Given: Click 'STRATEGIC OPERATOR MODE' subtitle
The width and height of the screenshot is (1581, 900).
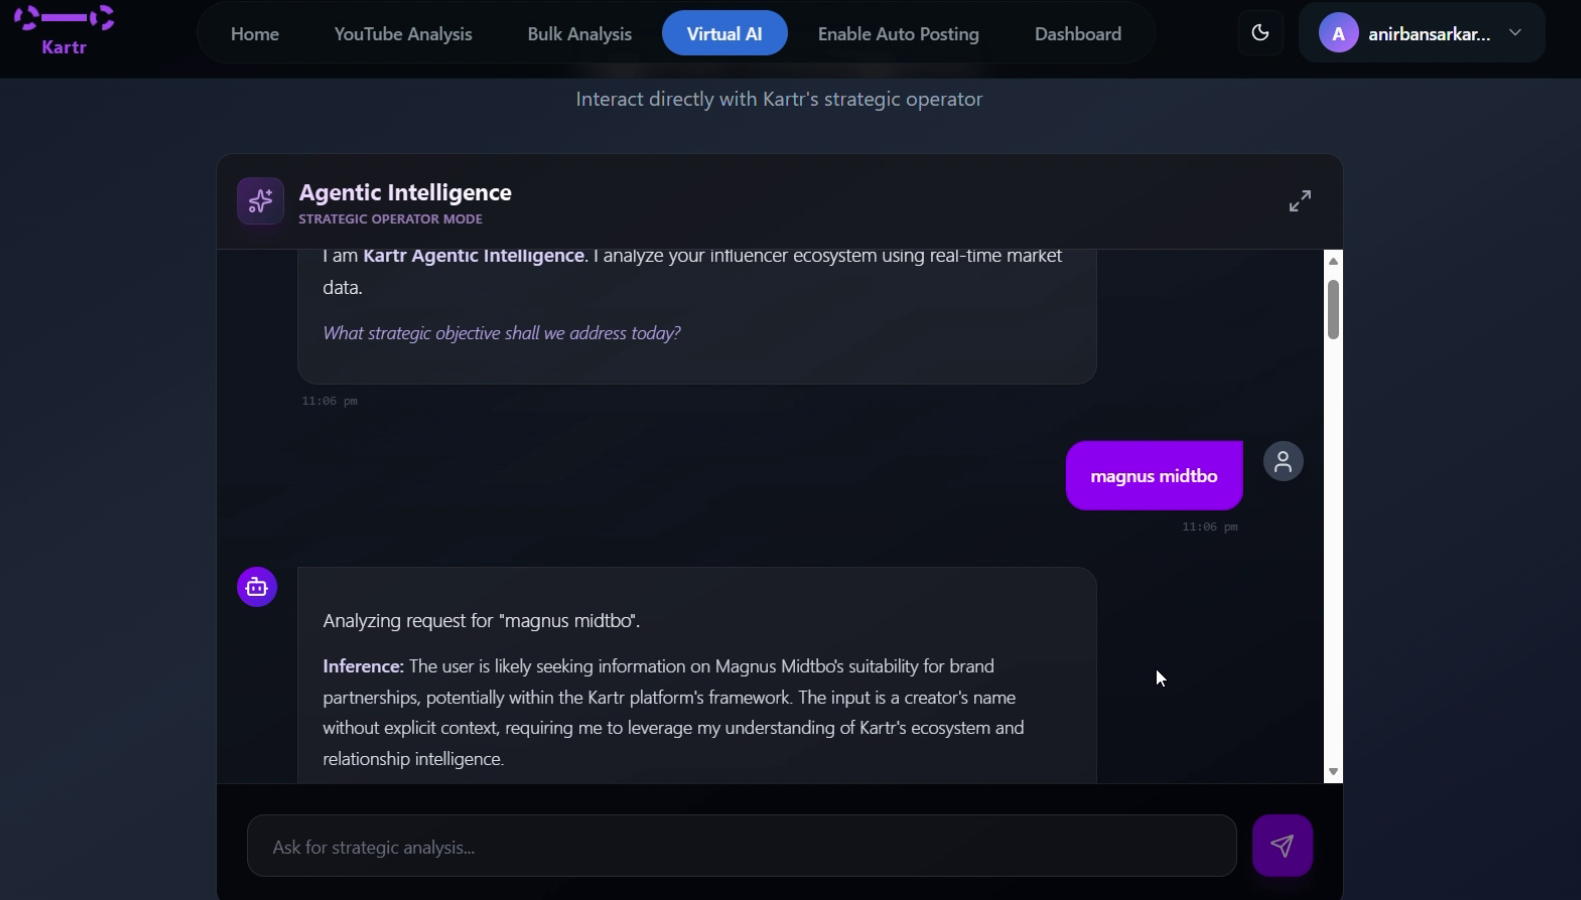Looking at the screenshot, I should 390,219.
